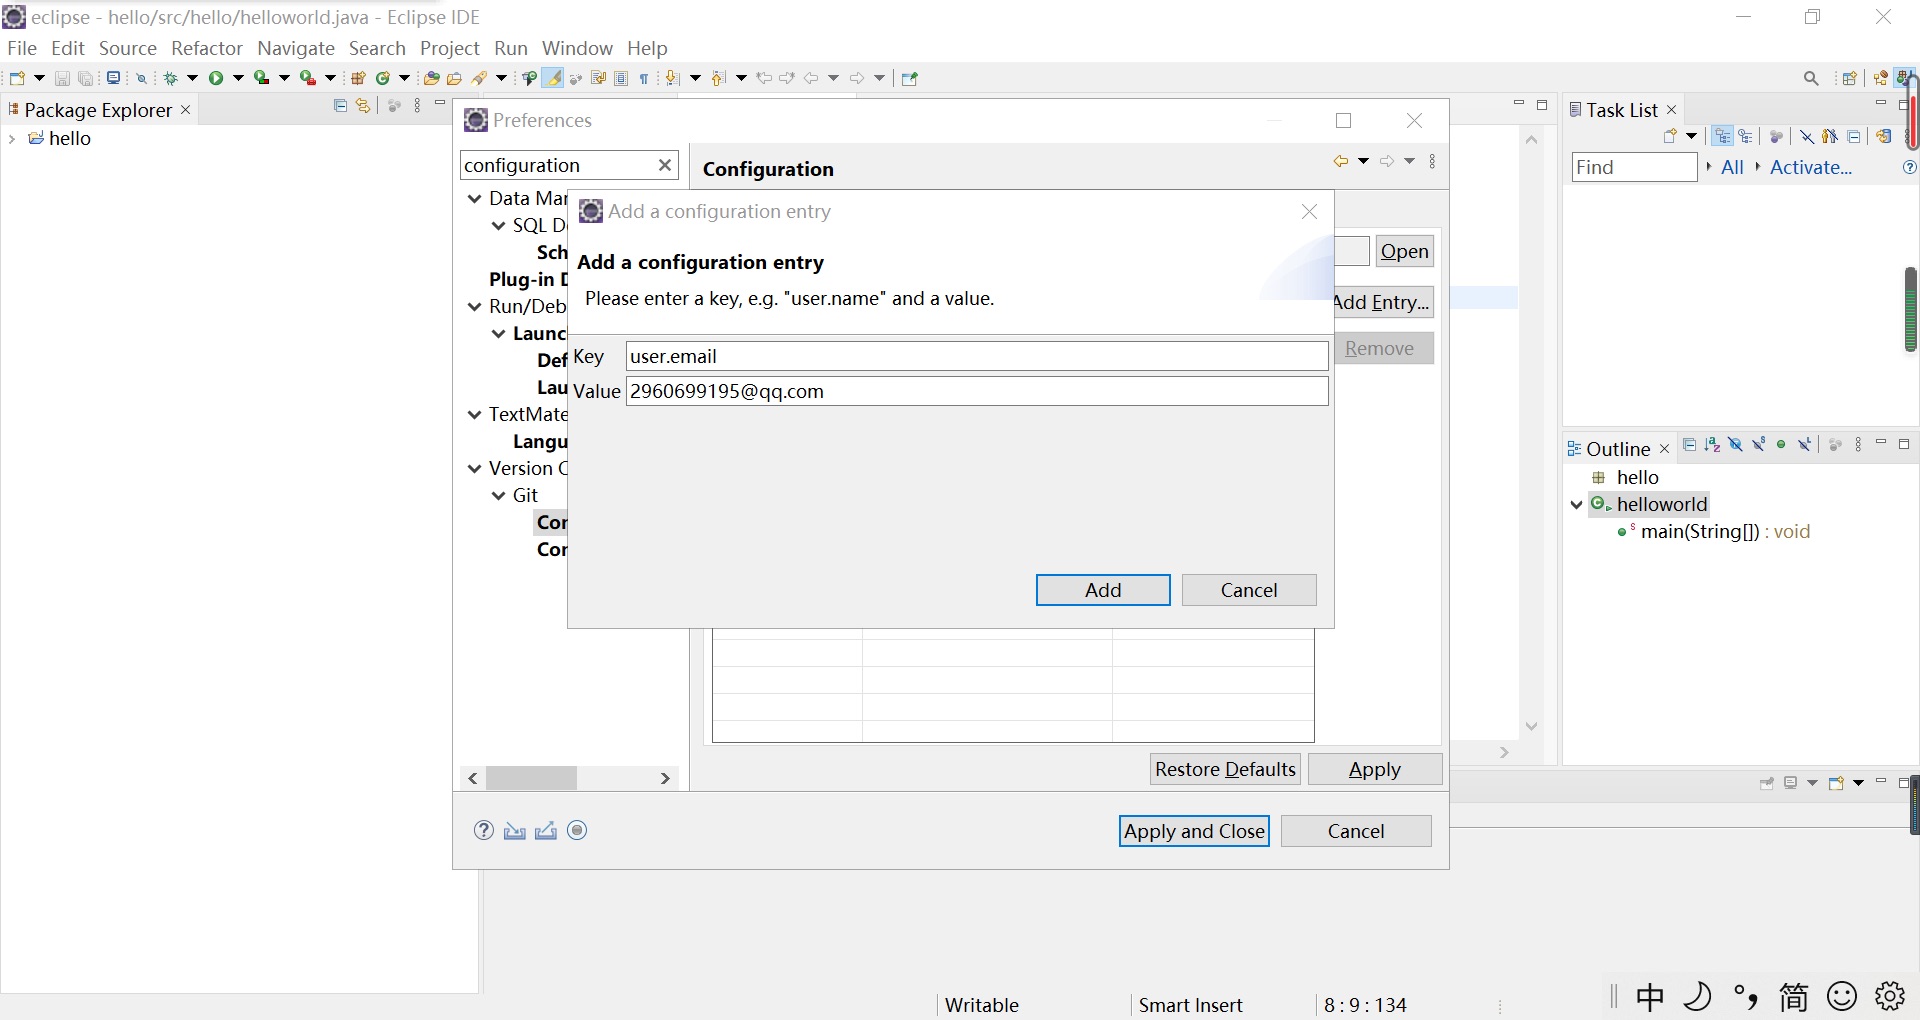
Task: Collapse helloworld class in Outline
Action: pos(1577,505)
